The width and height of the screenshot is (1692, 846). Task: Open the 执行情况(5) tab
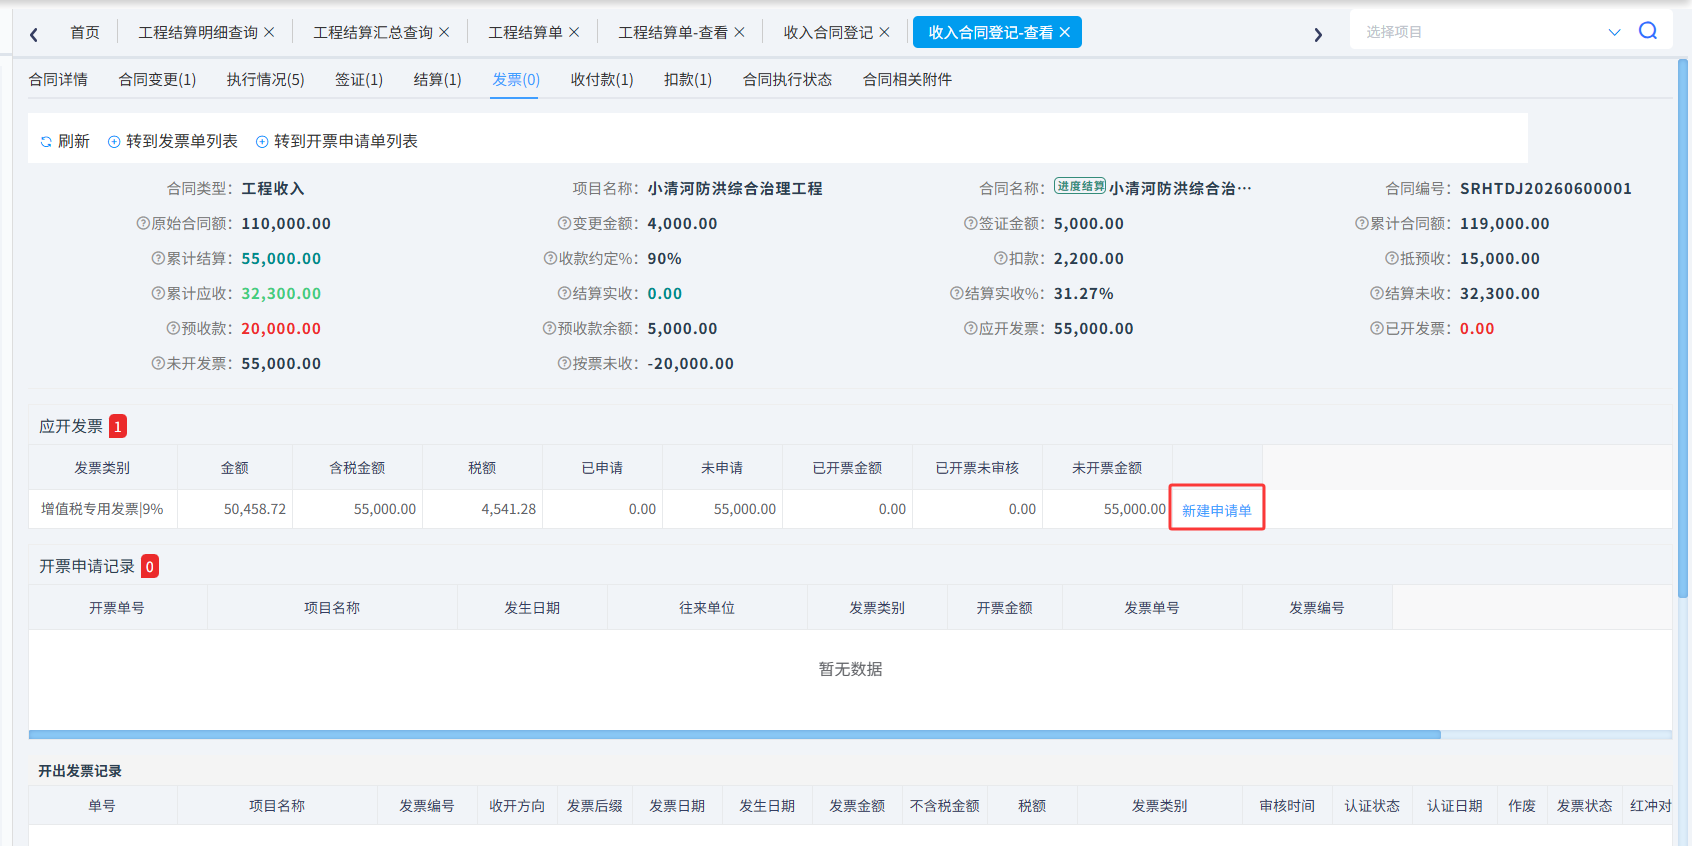coord(265,79)
